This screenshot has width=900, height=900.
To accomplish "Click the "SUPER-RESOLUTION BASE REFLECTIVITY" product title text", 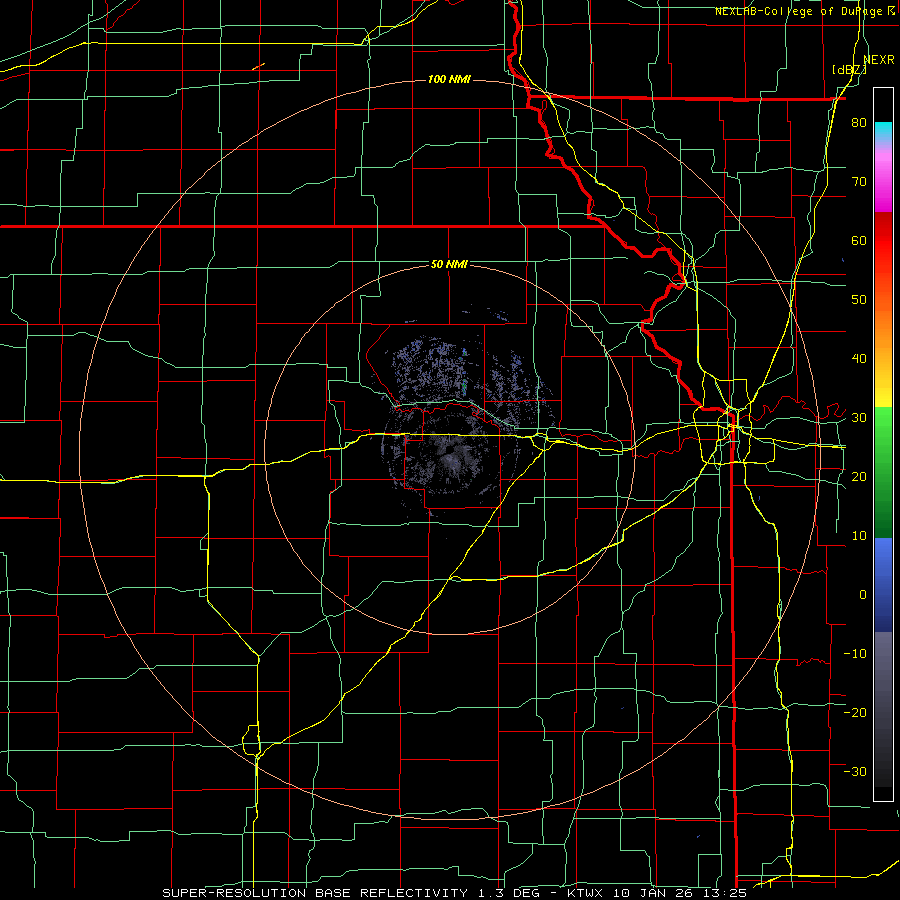I will coord(315,893).
